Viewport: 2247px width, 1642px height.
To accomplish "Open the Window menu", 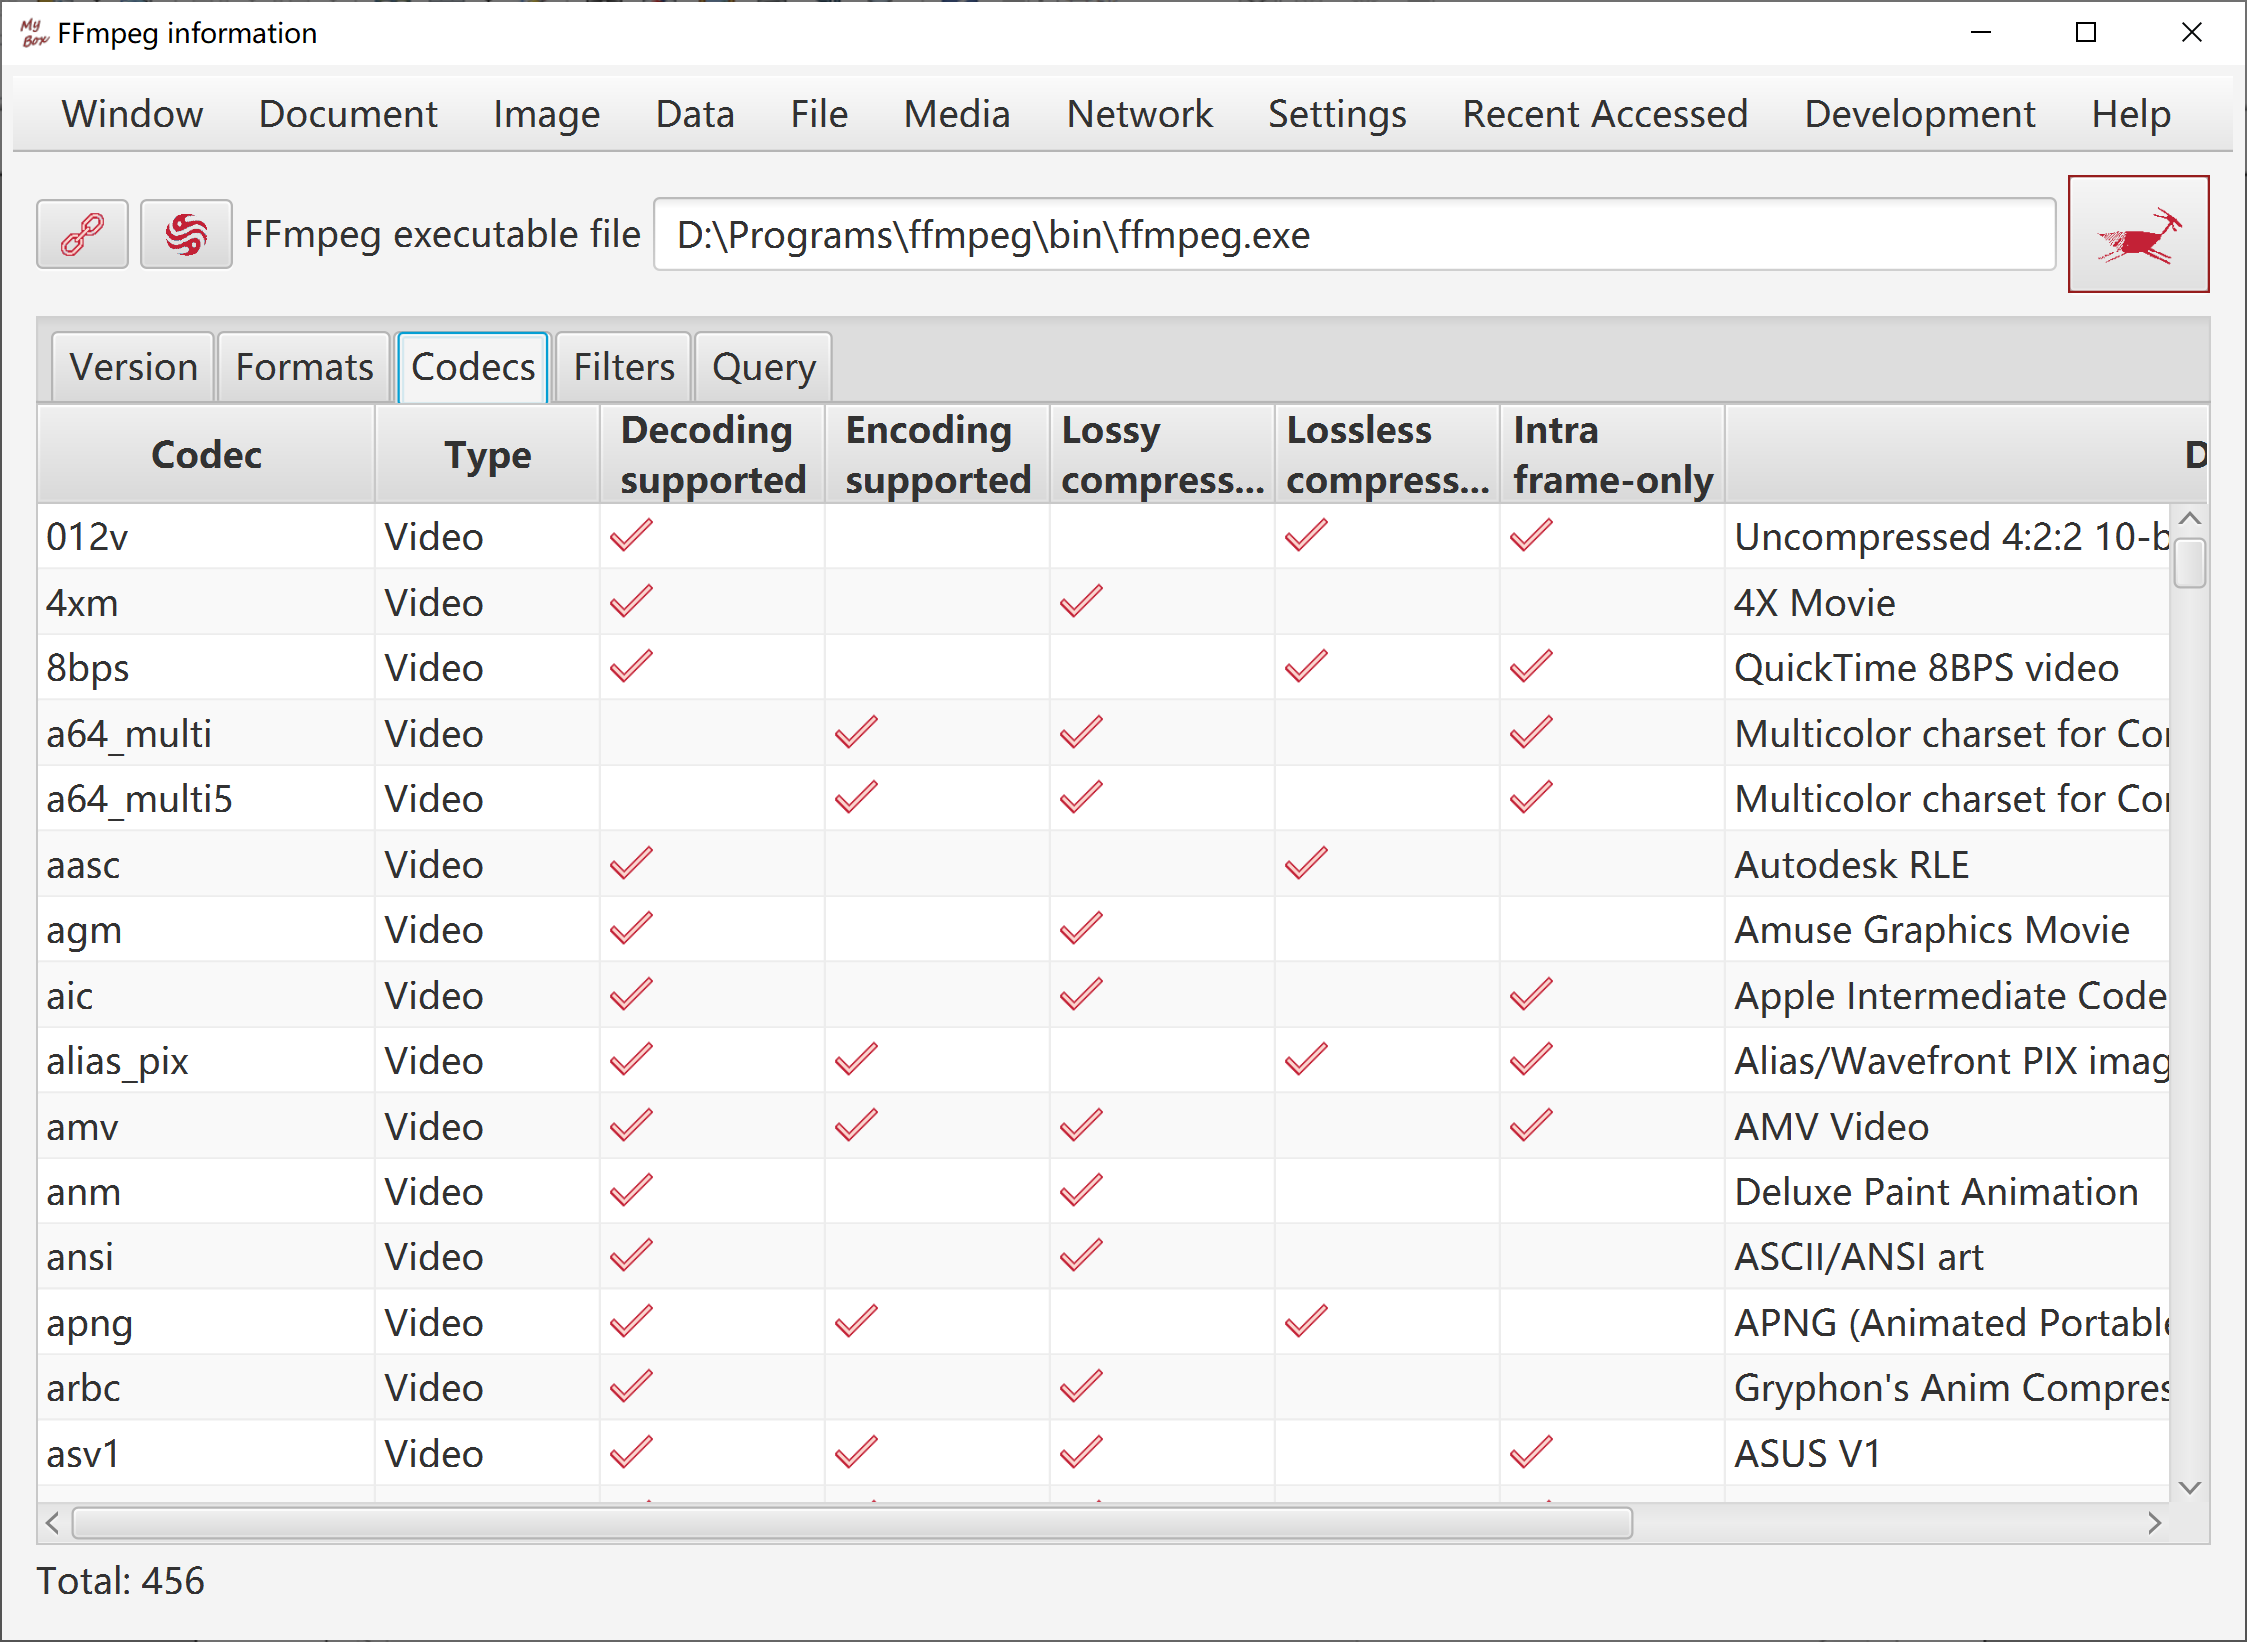I will (132, 114).
